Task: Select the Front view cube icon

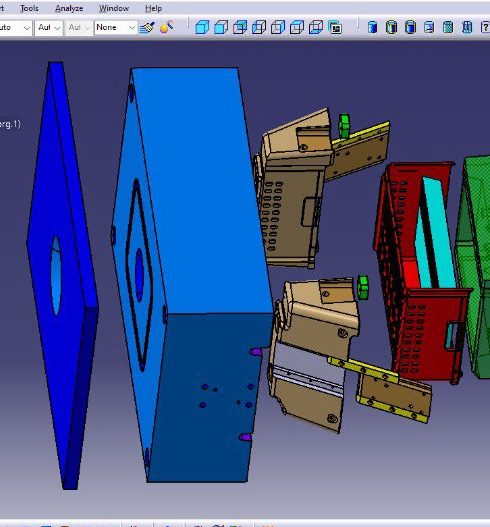Action: click(221, 27)
